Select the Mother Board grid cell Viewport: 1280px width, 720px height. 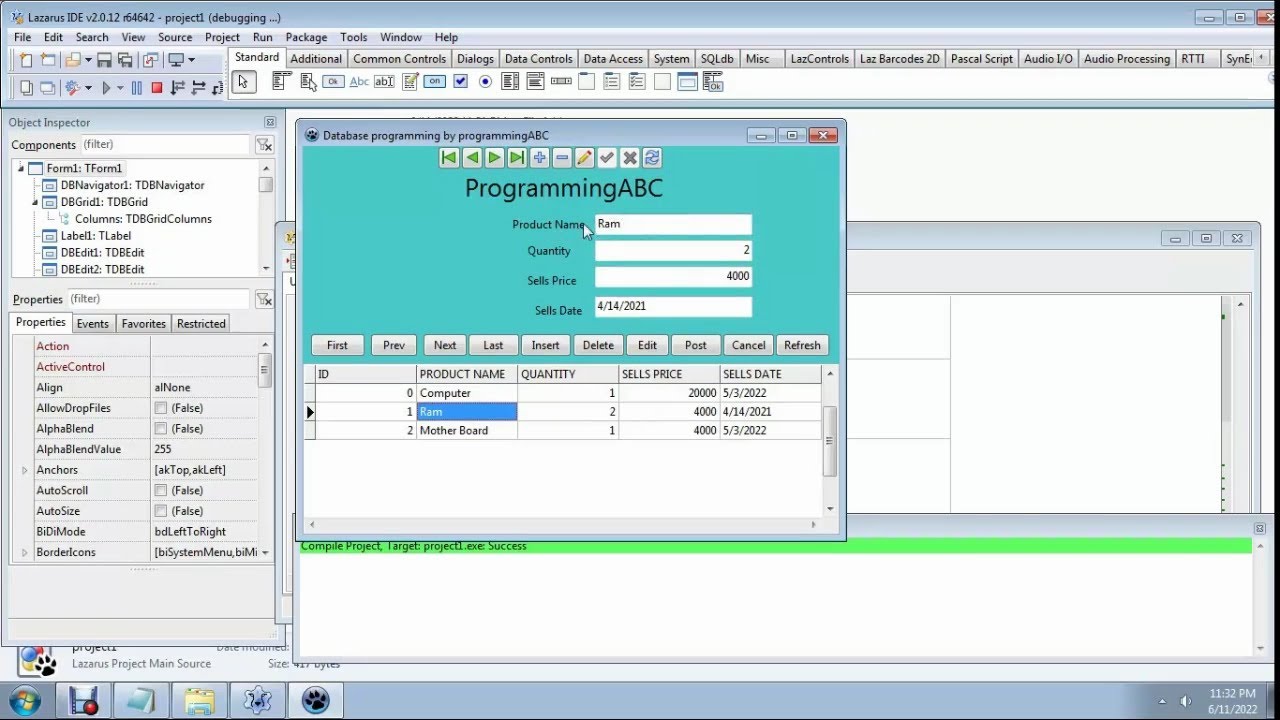[467, 431]
